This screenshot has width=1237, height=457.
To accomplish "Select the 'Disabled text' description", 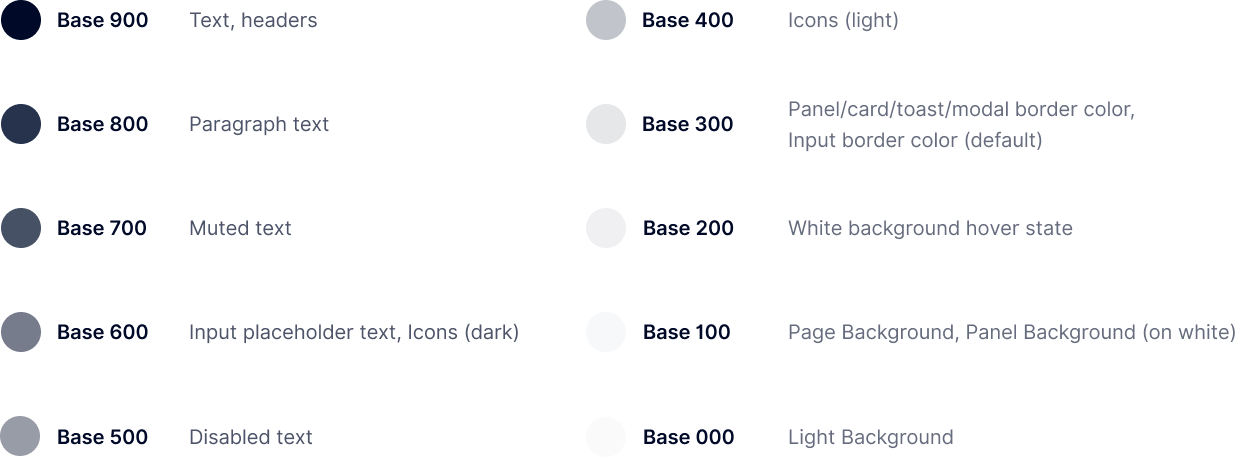I will click(251, 437).
